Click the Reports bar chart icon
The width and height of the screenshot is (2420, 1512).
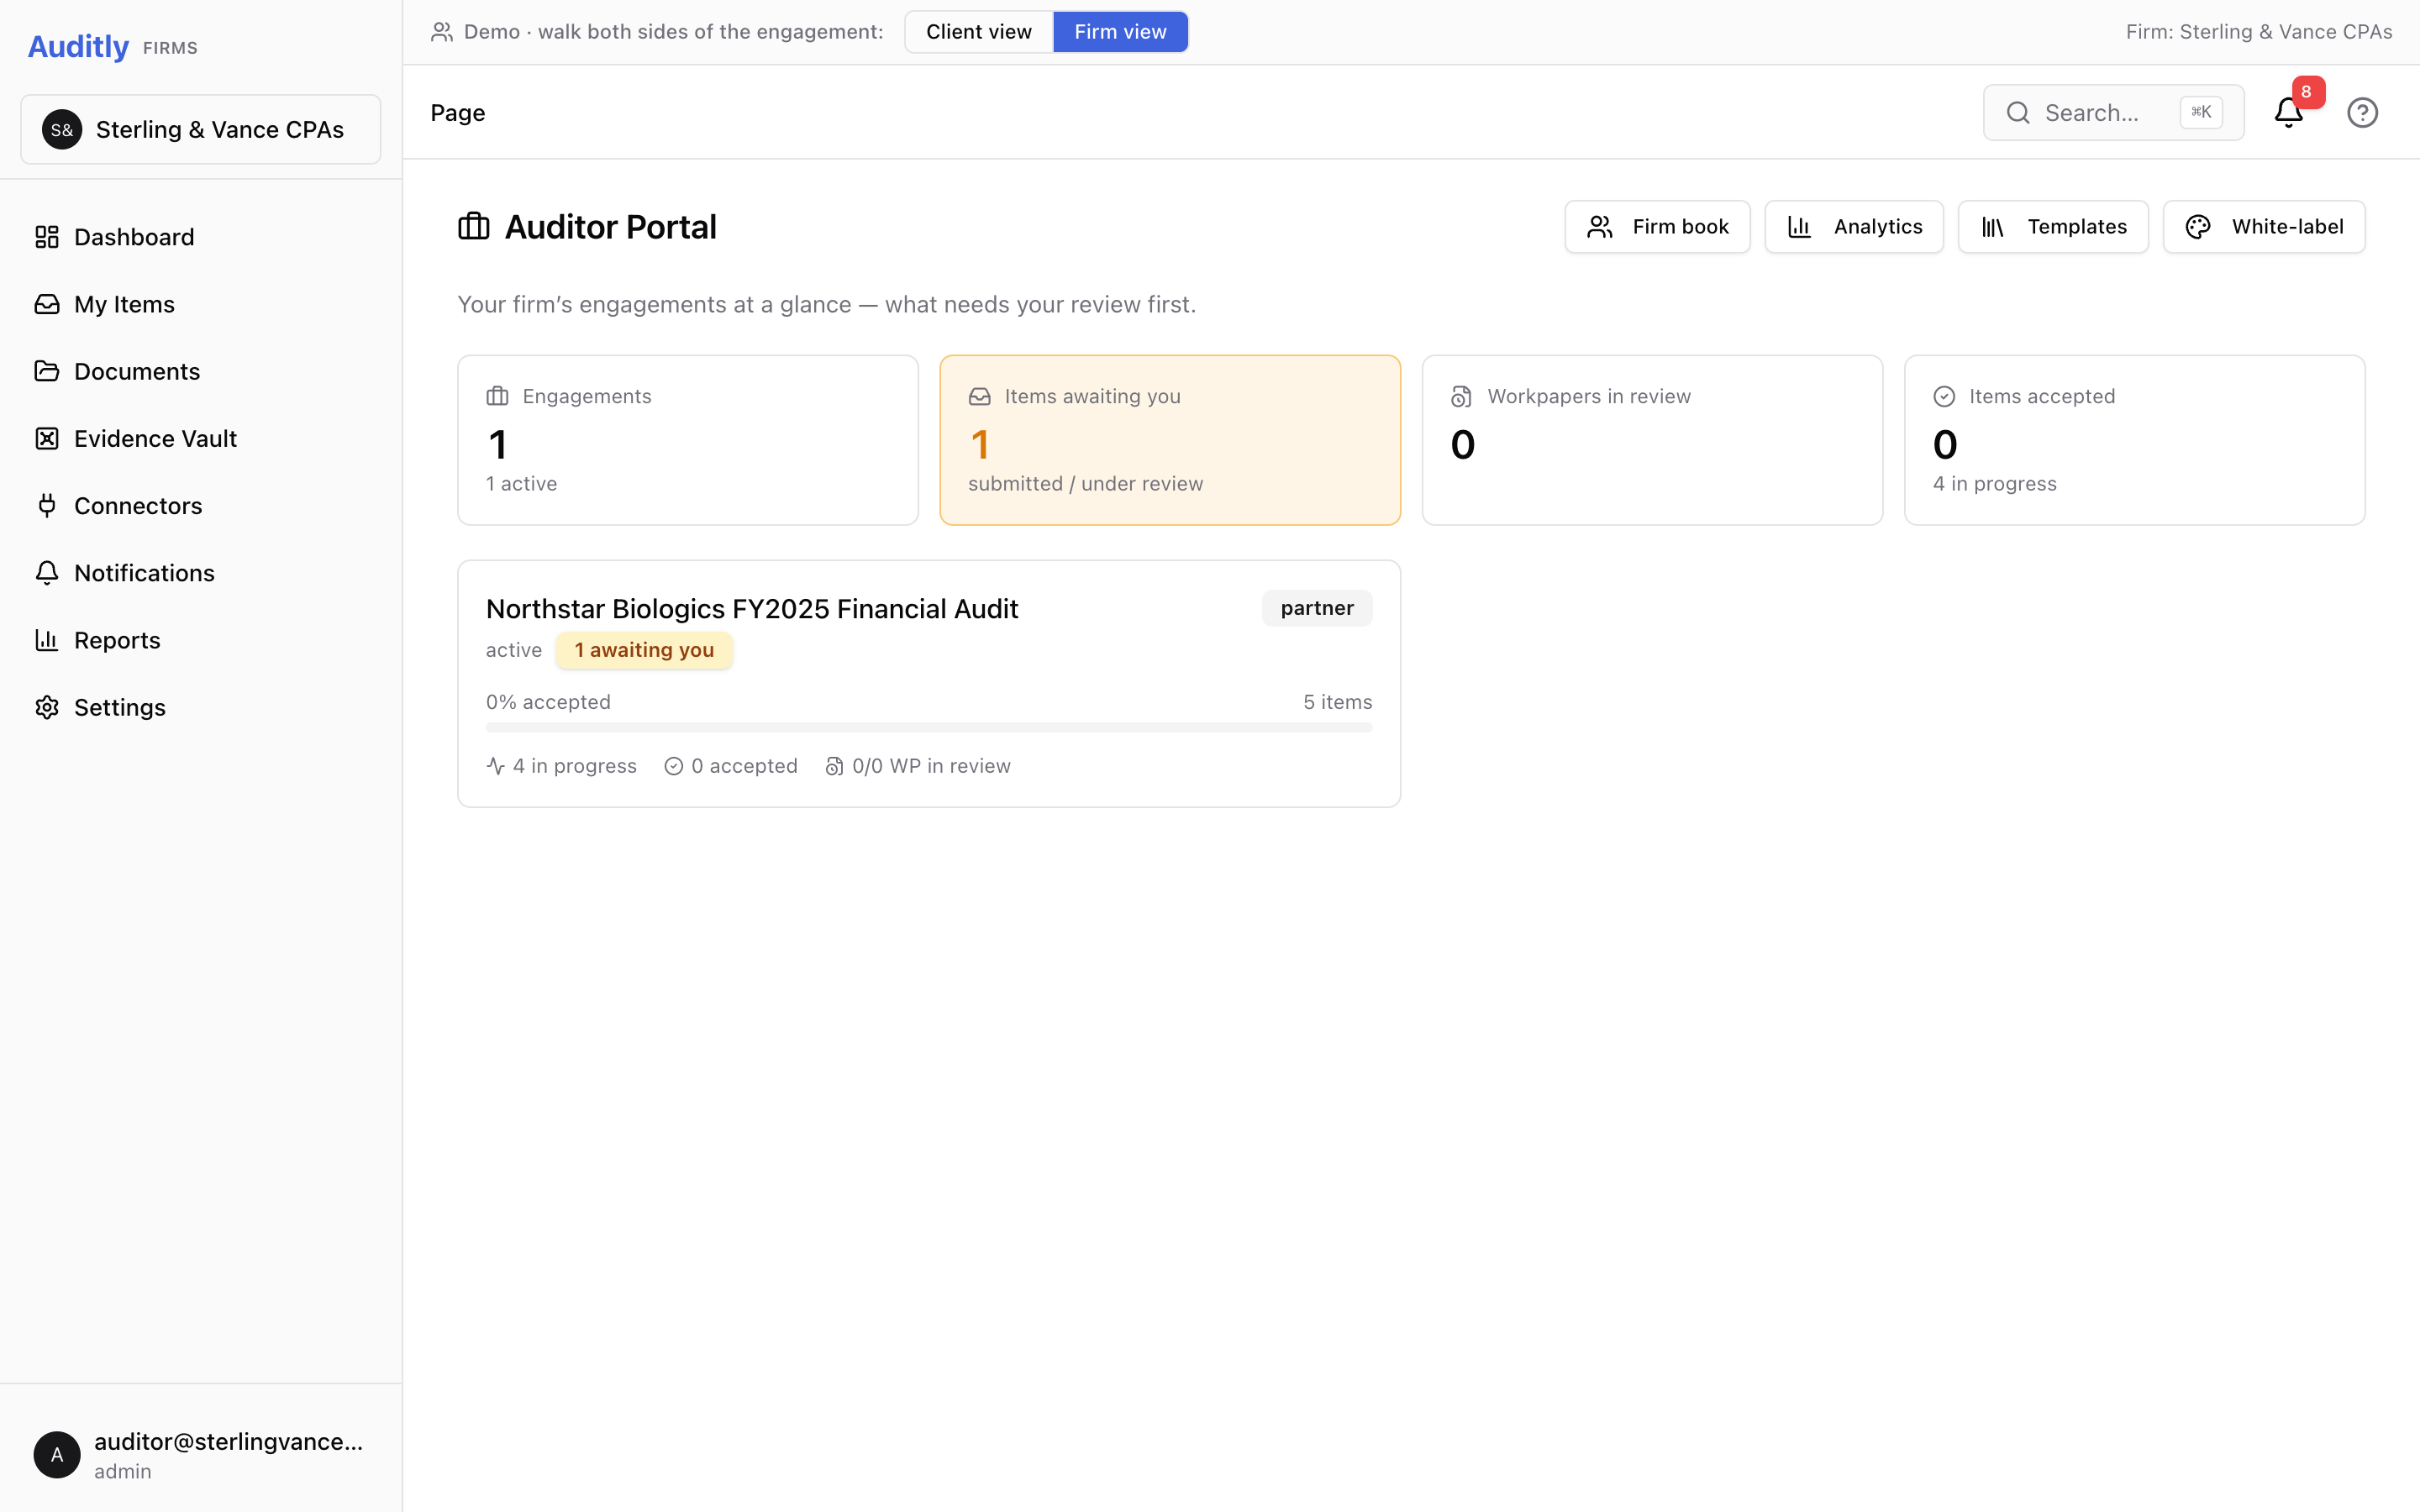click(47, 639)
